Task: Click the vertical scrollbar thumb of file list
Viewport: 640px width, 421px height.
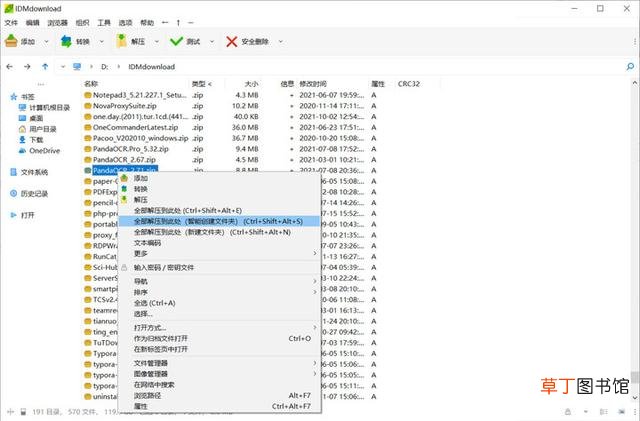Action: [x=635, y=377]
